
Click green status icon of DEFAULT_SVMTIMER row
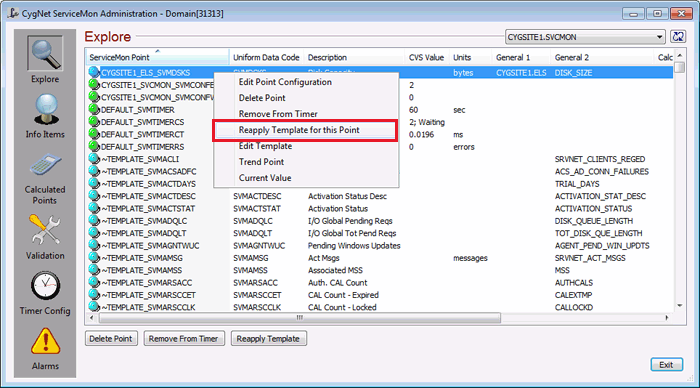94,109
